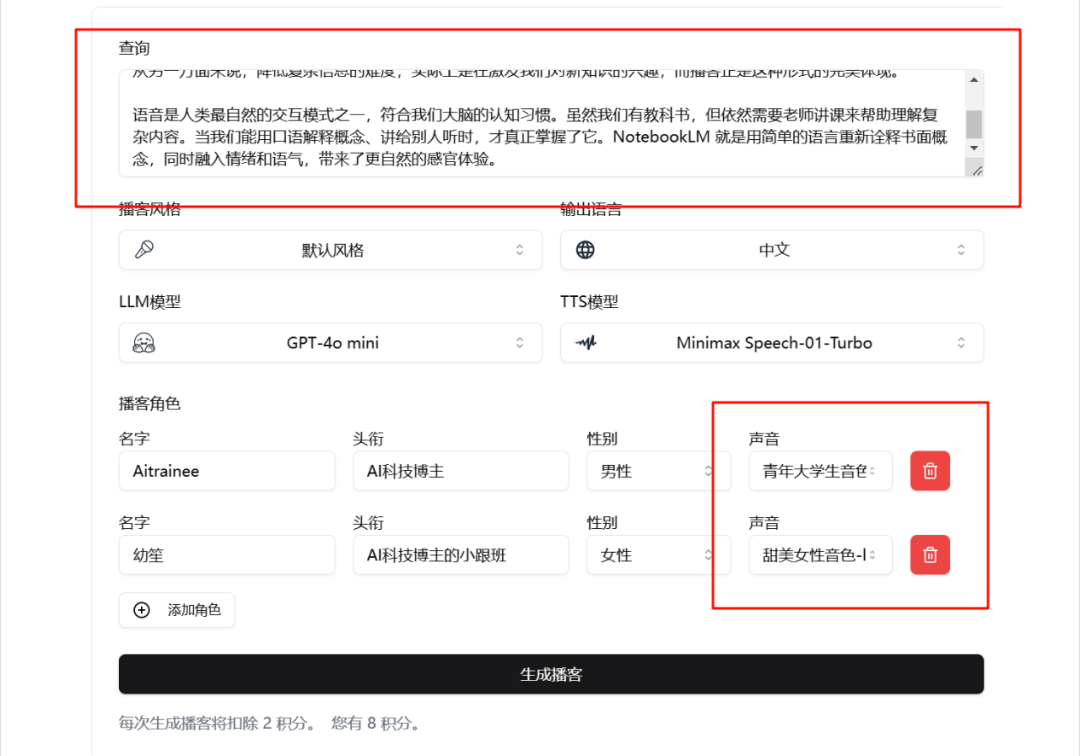The height and width of the screenshot is (756, 1080).
Task: Click the waveform icon beside Minimax Speech-01-Turbo
Action: pyautogui.click(x=585, y=342)
